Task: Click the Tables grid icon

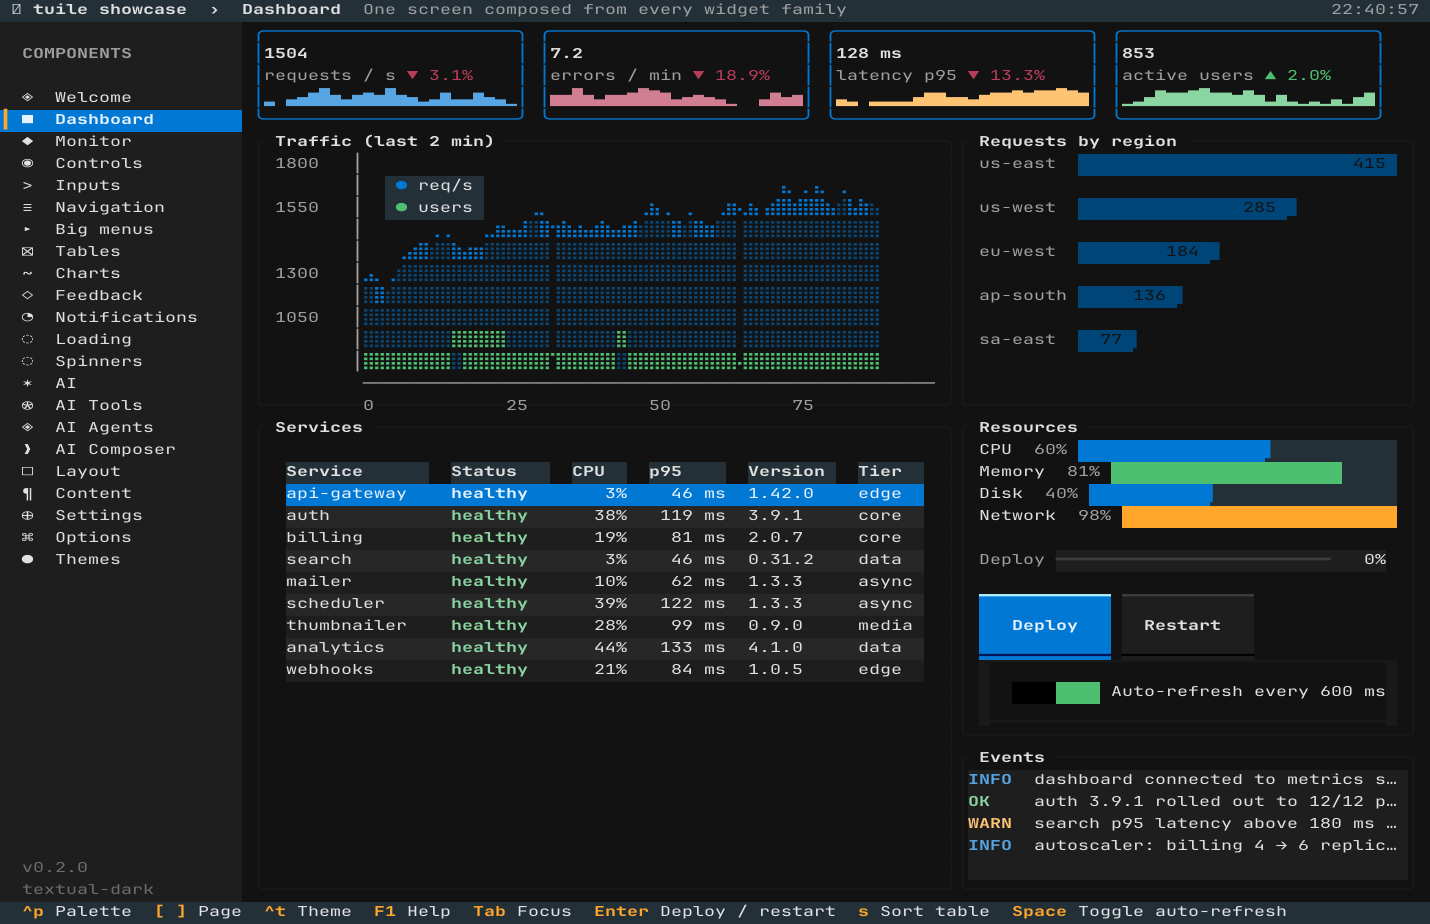Action: pyautogui.click(x=28, y=251)
